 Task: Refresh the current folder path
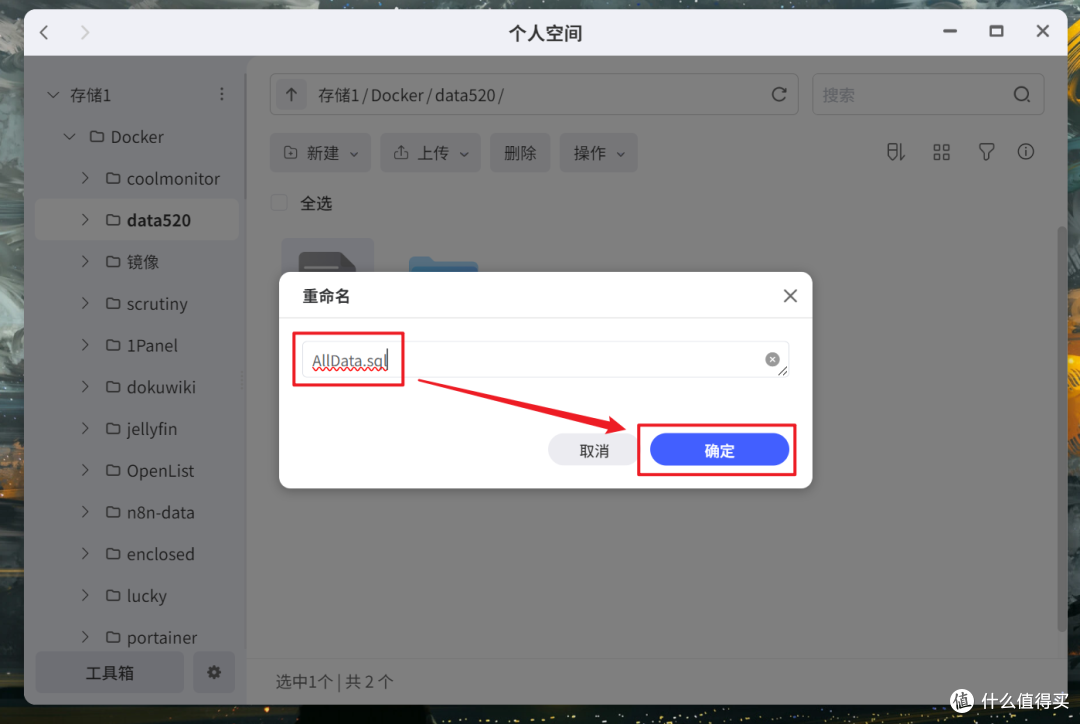779,94
